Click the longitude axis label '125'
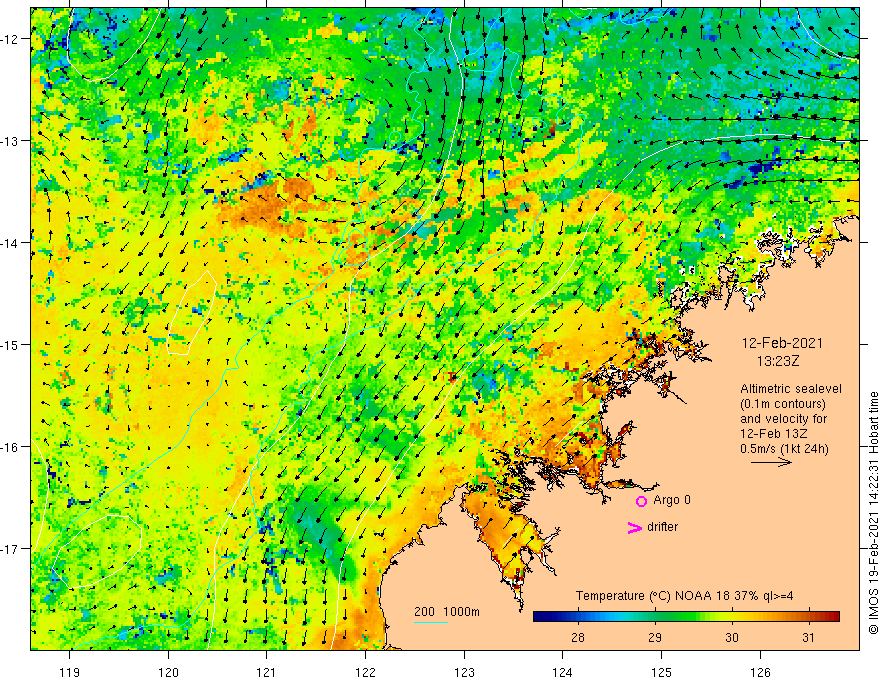The height and width of the screenshot is (680, 880). pos(661,672)
